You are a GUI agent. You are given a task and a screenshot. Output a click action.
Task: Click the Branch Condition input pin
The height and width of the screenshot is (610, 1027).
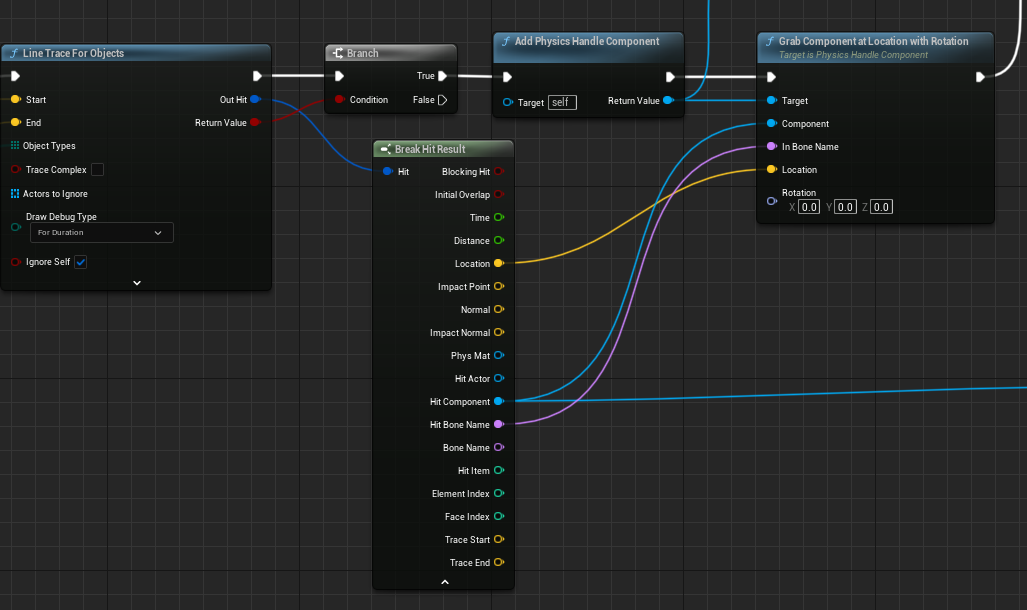339,100
